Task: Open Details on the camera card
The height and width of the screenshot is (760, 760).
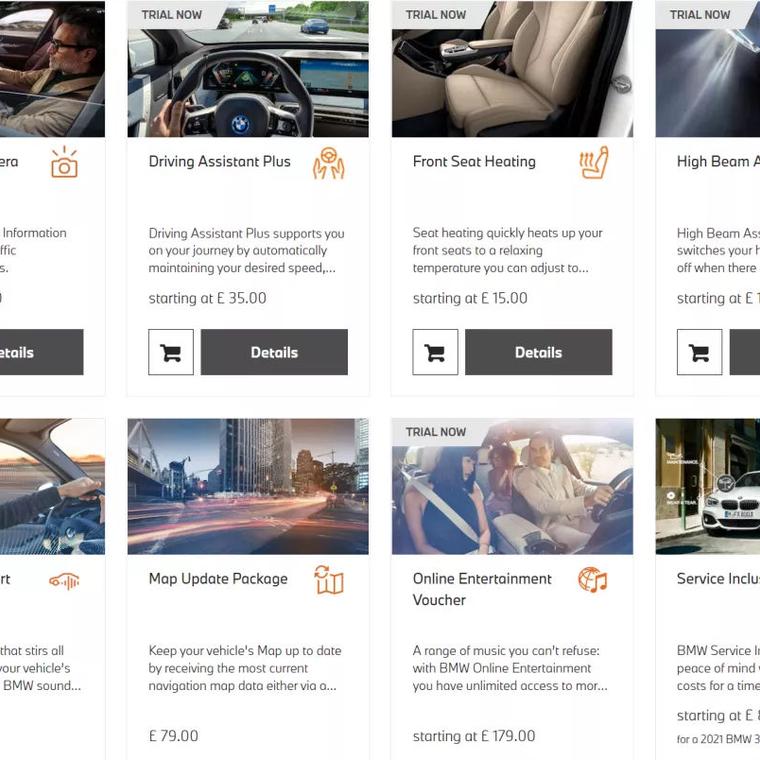Action: tap(41, 352)
